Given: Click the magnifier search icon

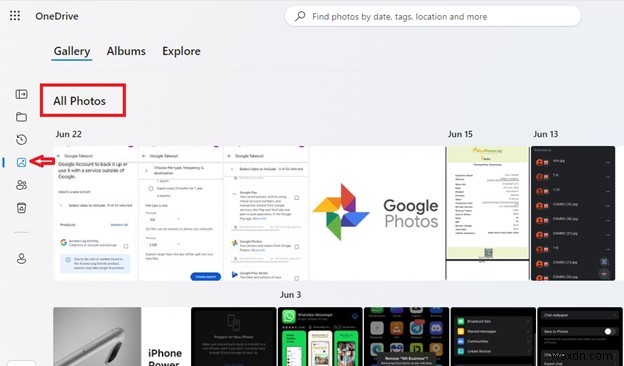Looking at the screenshot, I should tap(300, 16).
